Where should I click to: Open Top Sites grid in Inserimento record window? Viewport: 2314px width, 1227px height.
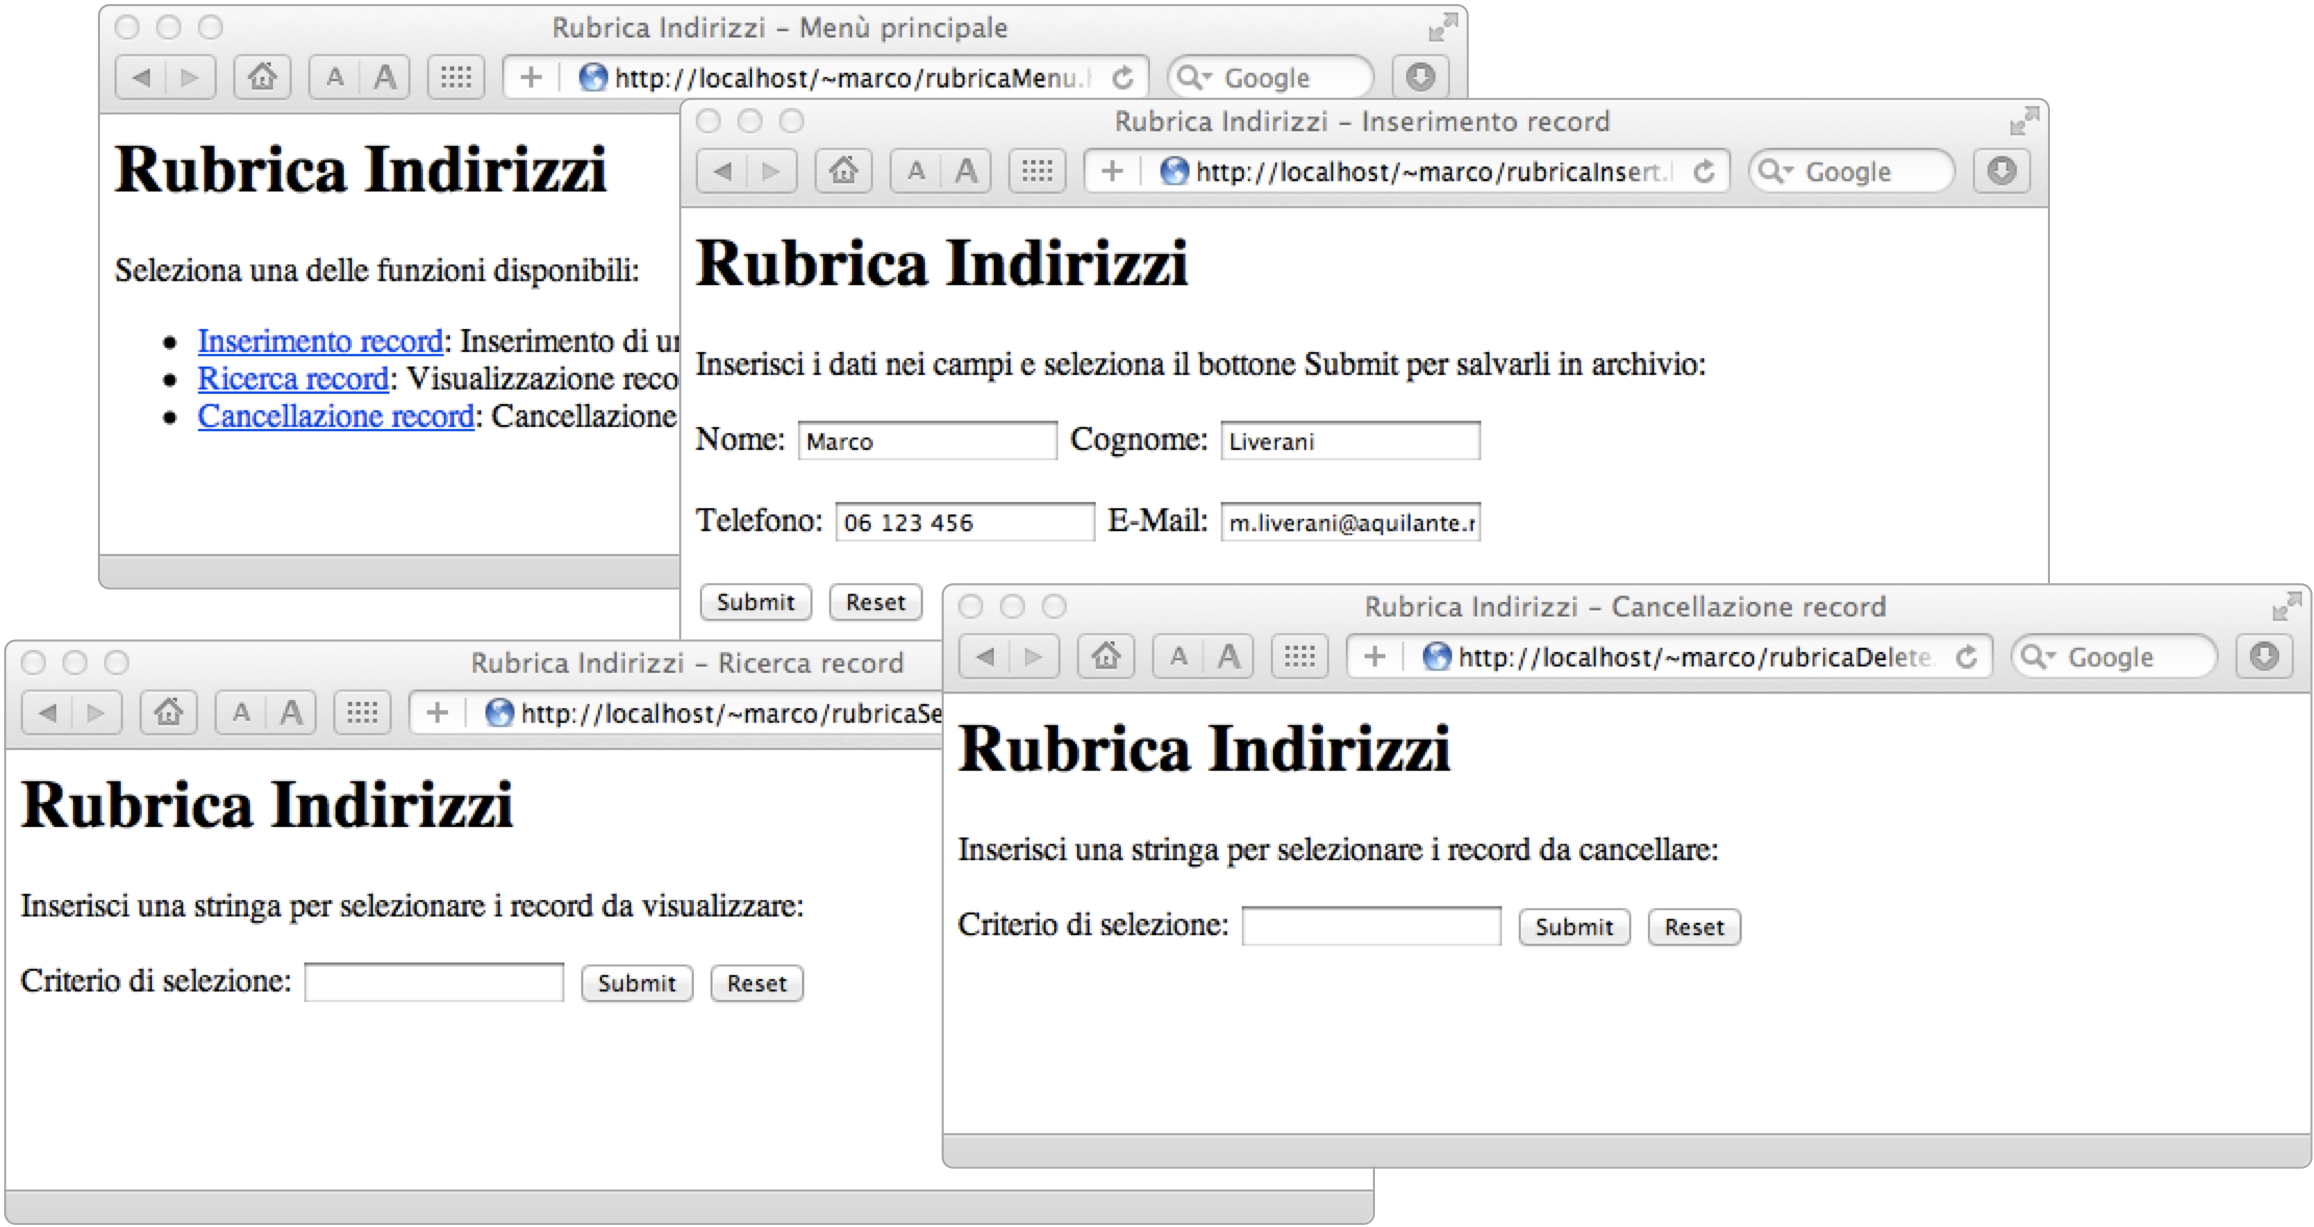(1037, 171)
